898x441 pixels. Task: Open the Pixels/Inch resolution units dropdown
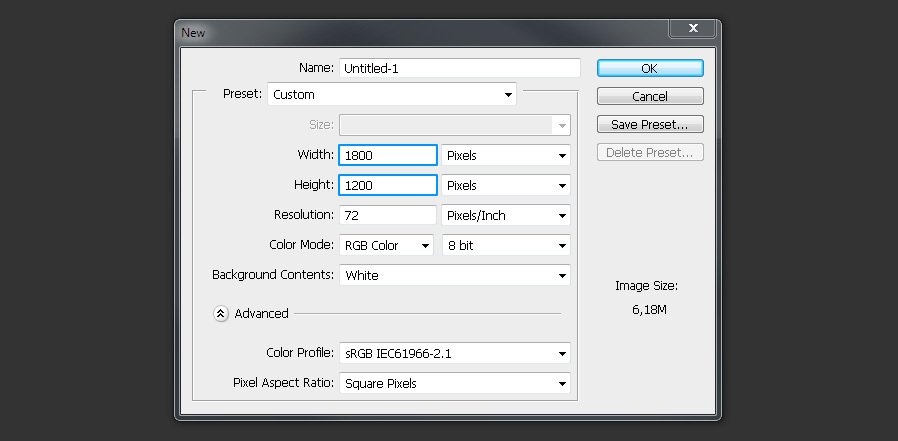point(506,215)
